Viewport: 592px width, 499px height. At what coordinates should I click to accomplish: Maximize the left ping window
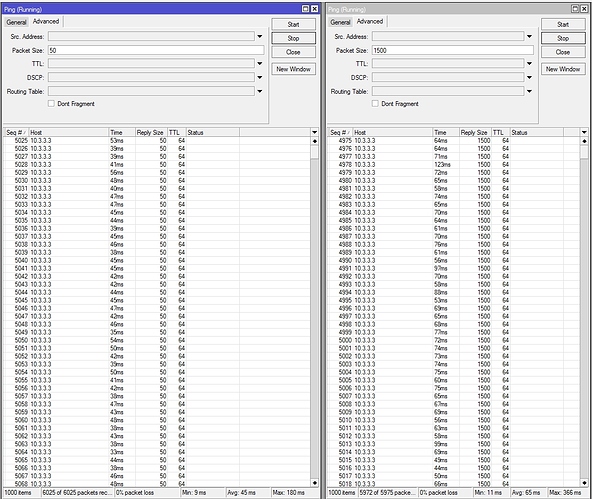[306, 9]
